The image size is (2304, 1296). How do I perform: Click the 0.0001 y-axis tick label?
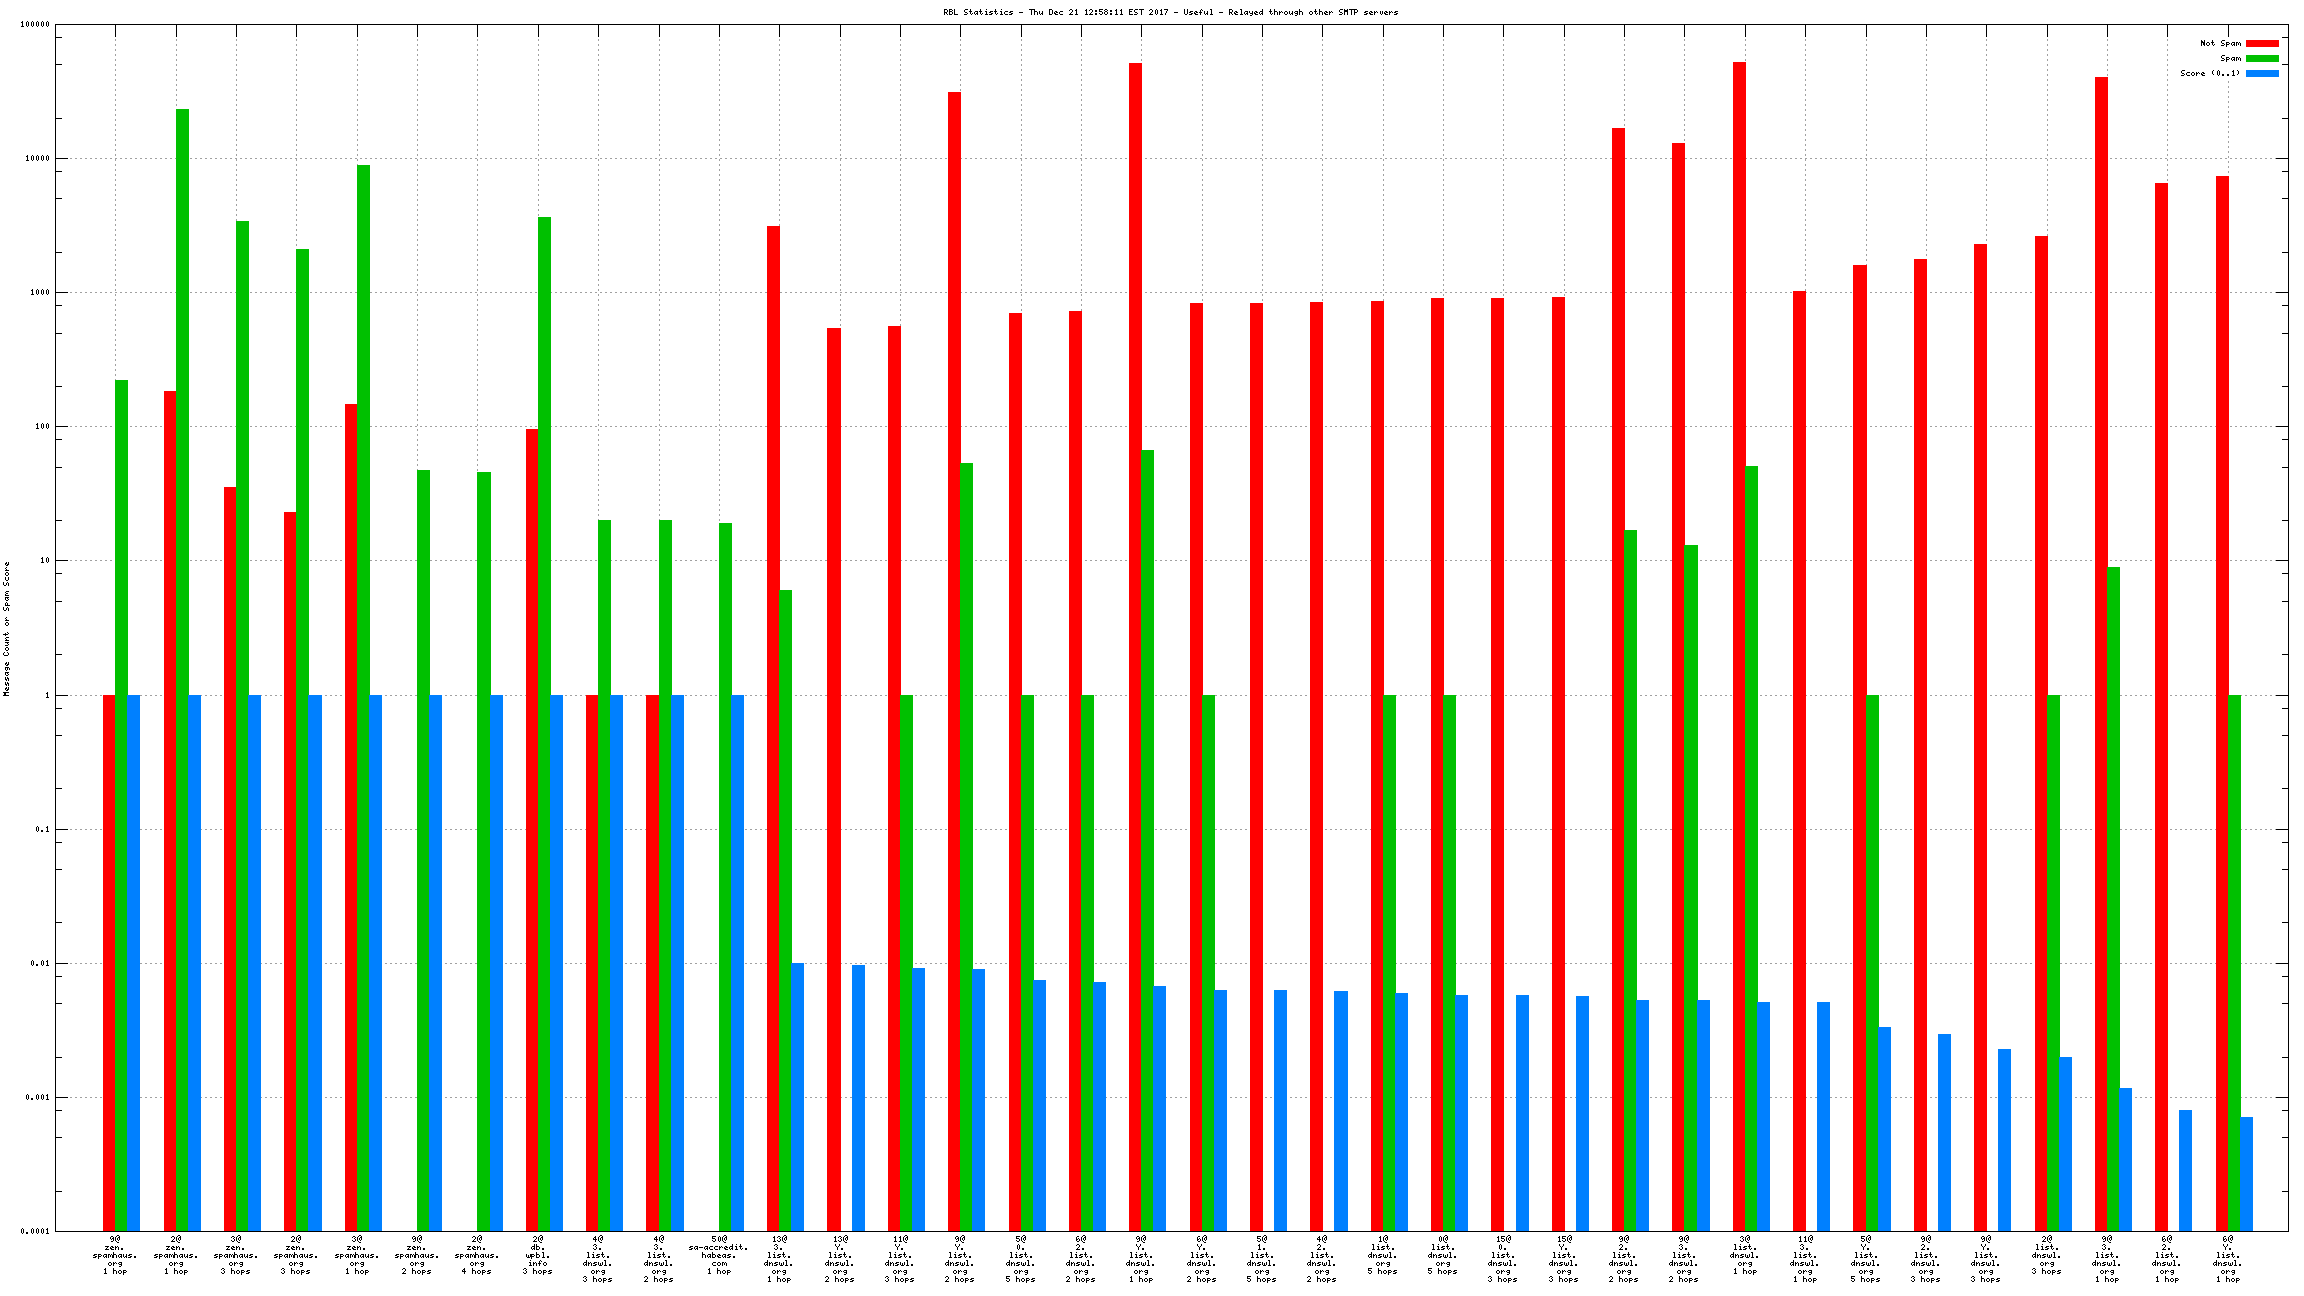(x=37, y=1232)
